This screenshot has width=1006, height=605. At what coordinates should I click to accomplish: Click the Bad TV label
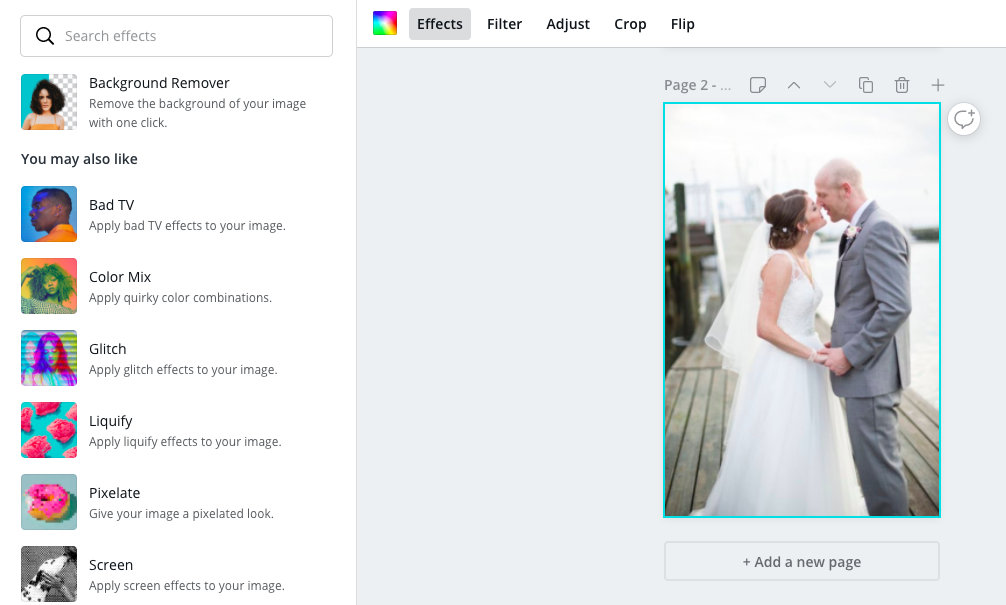coord(112,205)
